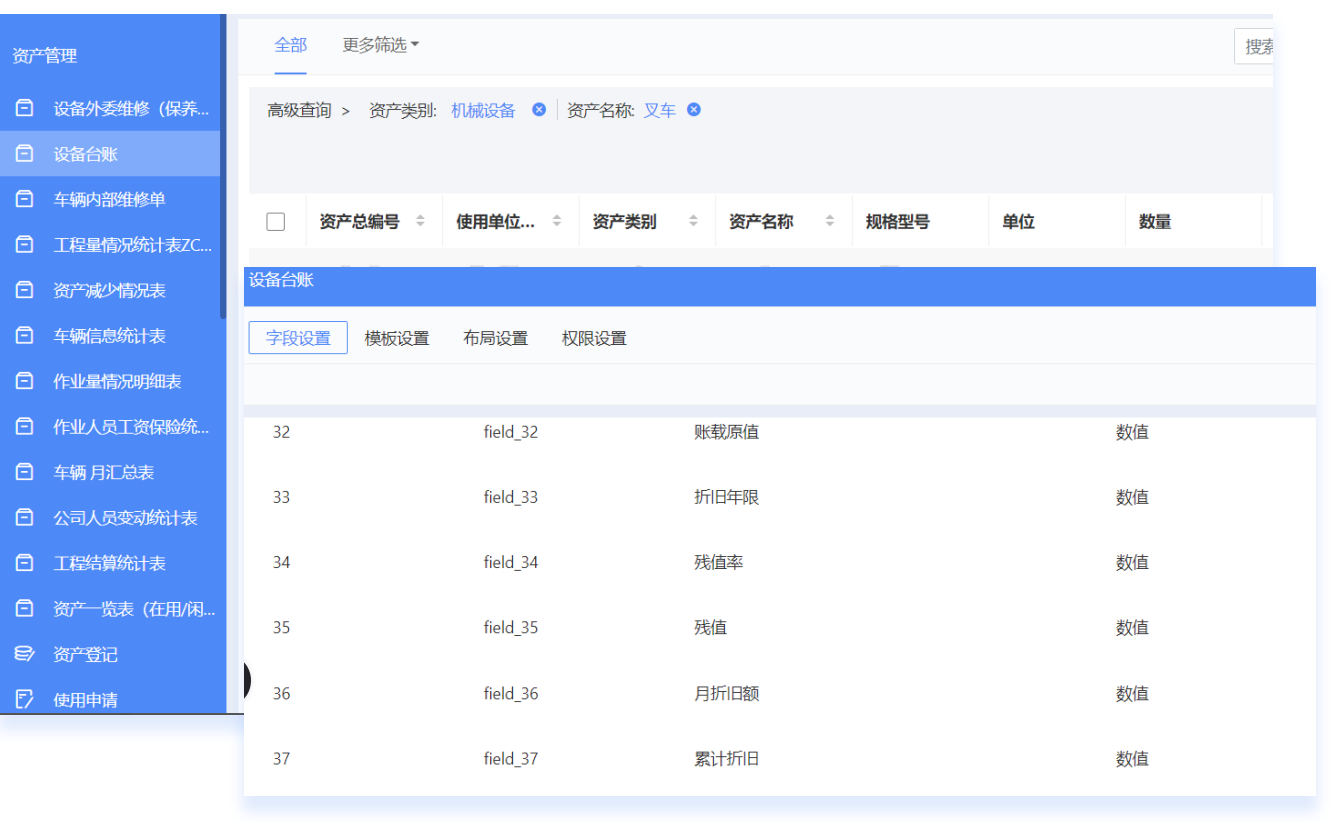Click the 数值 type in row 34

1132,562
